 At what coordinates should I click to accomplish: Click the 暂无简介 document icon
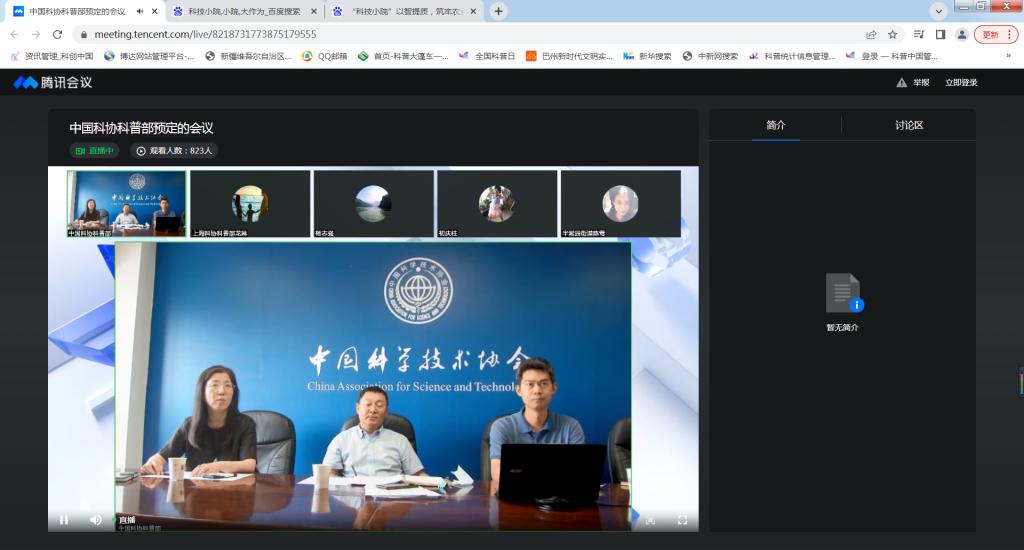tap(843, 293)
